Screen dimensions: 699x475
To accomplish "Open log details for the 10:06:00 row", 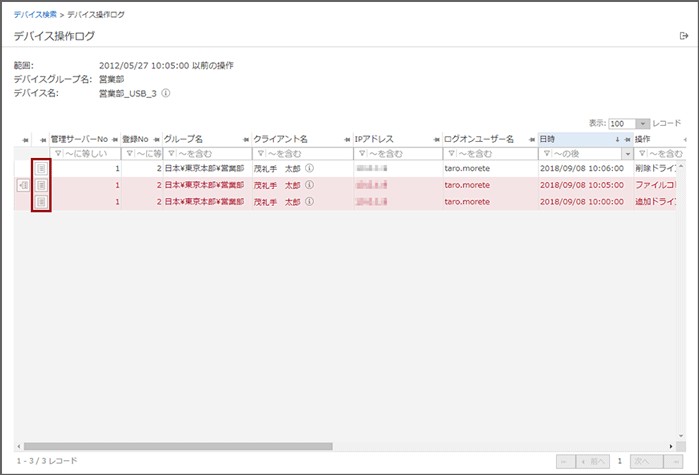I will [x=41, y=169].
